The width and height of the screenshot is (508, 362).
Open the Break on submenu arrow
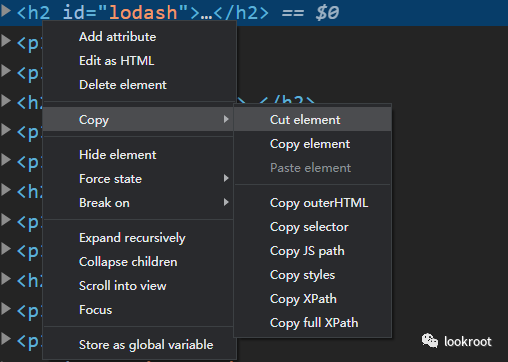(x=226, y=202)
